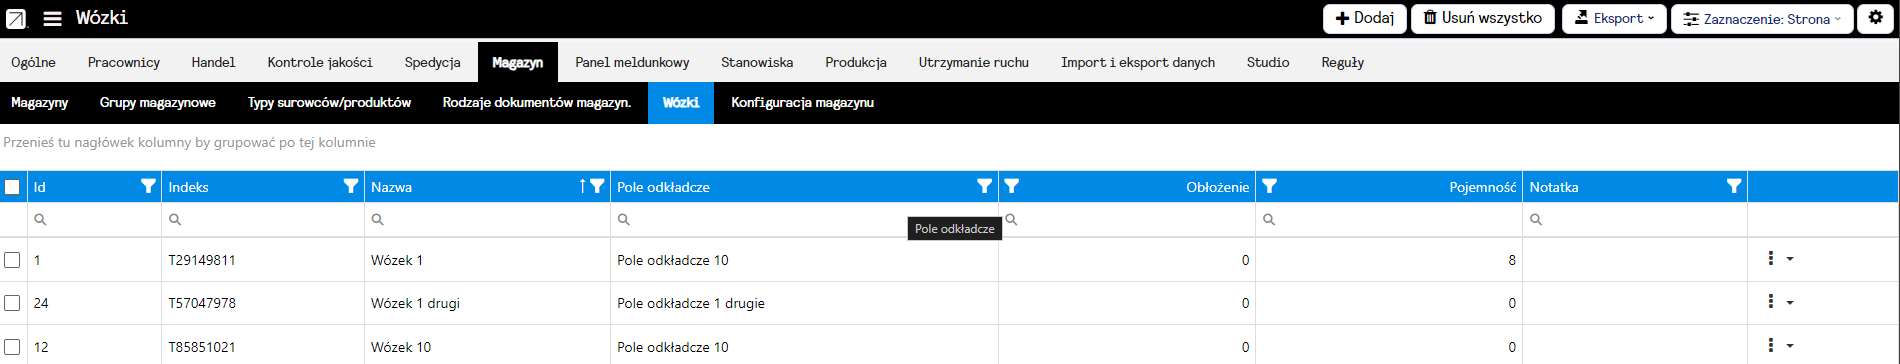Image resolution: width=1900 pixels, height=364 pixels.
Task: Select checkbox for Wózek 1 drugi row
Action: pyautogui.click(x=12, y=303)
